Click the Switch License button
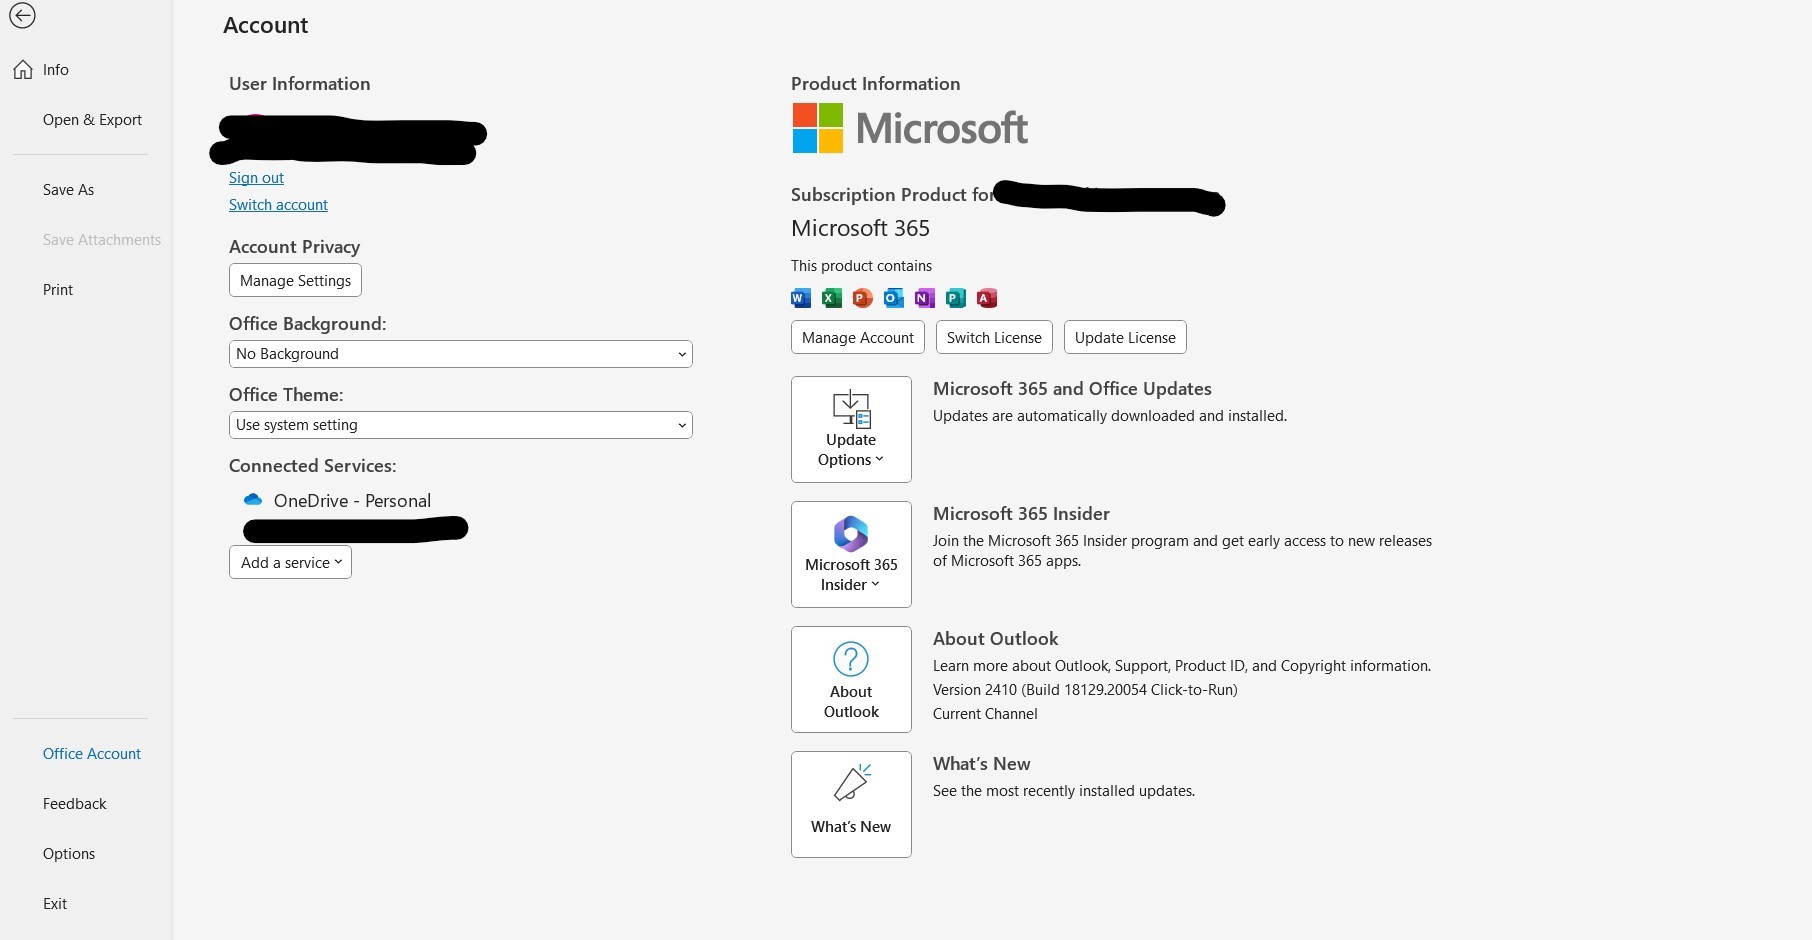Viewport: 1812px width, 940px height. [993, 337]
